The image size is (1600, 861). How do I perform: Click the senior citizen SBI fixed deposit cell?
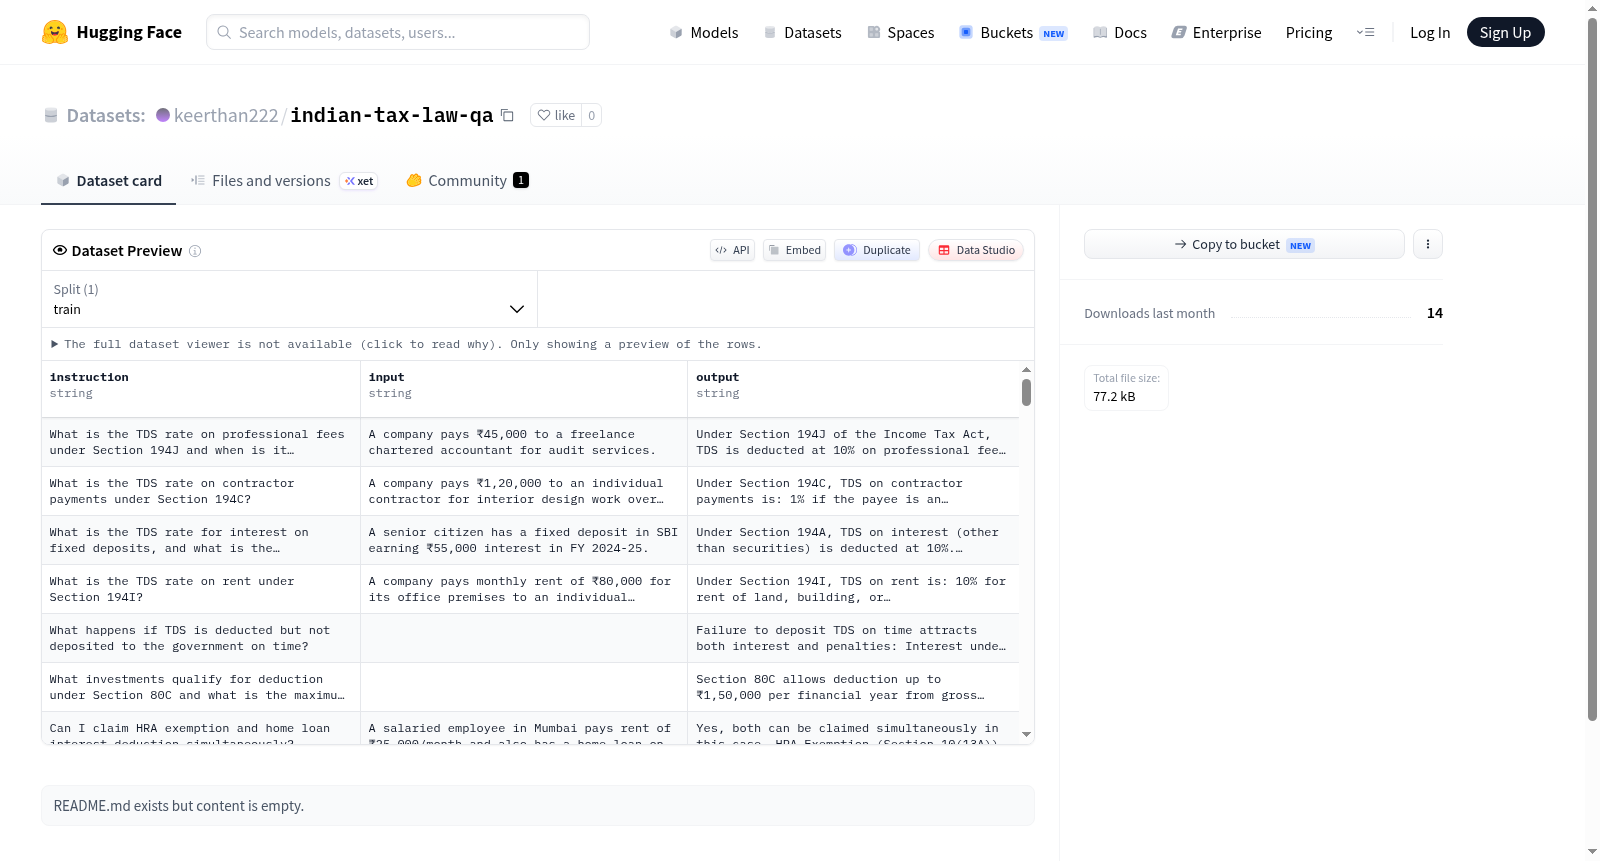click(524, 540)
